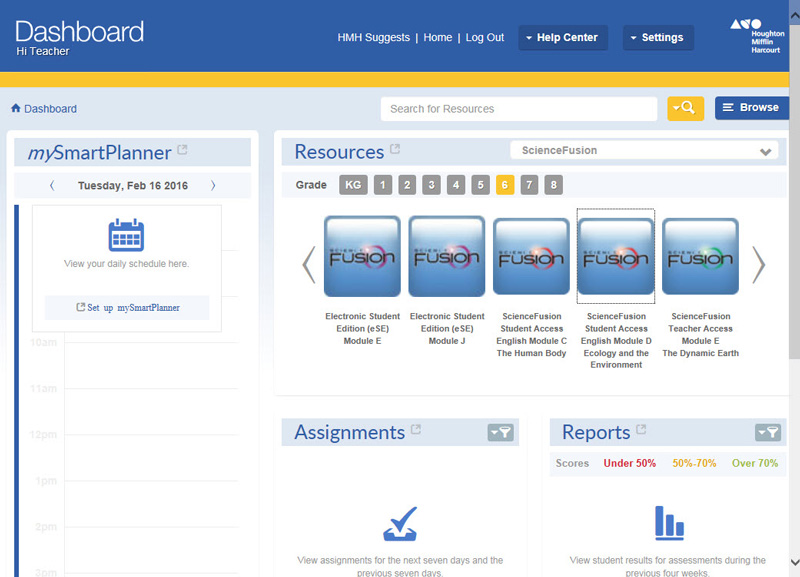Open the Settings dropdown menu
The width and height of the screenshot is (800, 577).
pos(657,38)
